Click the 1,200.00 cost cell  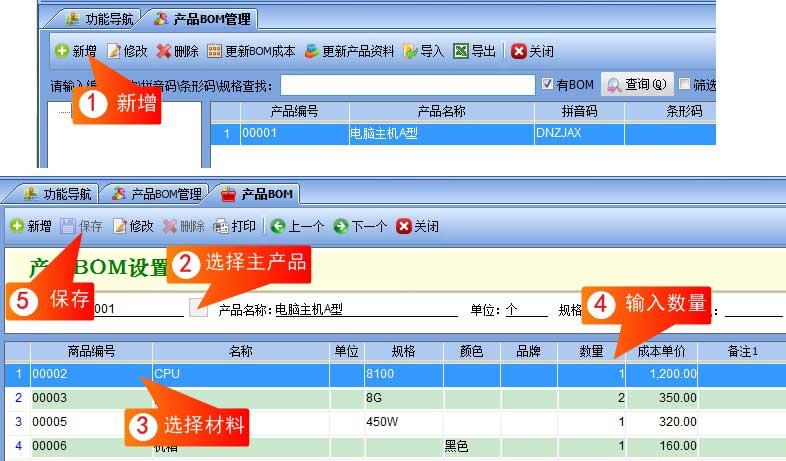662,374
